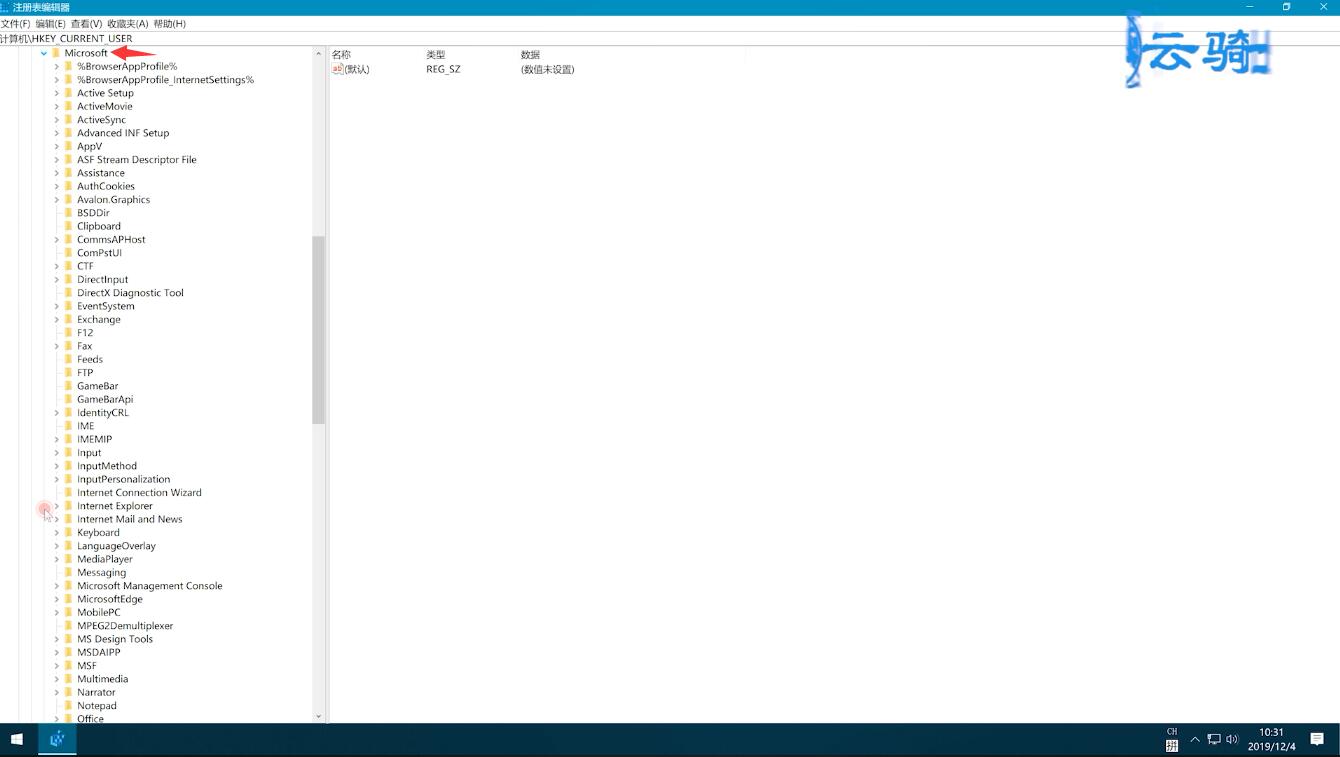1340x757 pixels.
Task: Expand the ActiveMovie key arrow
Action: tap(56, 106)
